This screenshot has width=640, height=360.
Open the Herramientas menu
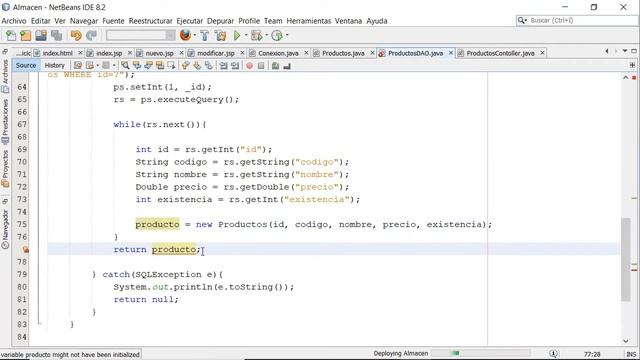point(309,21)
